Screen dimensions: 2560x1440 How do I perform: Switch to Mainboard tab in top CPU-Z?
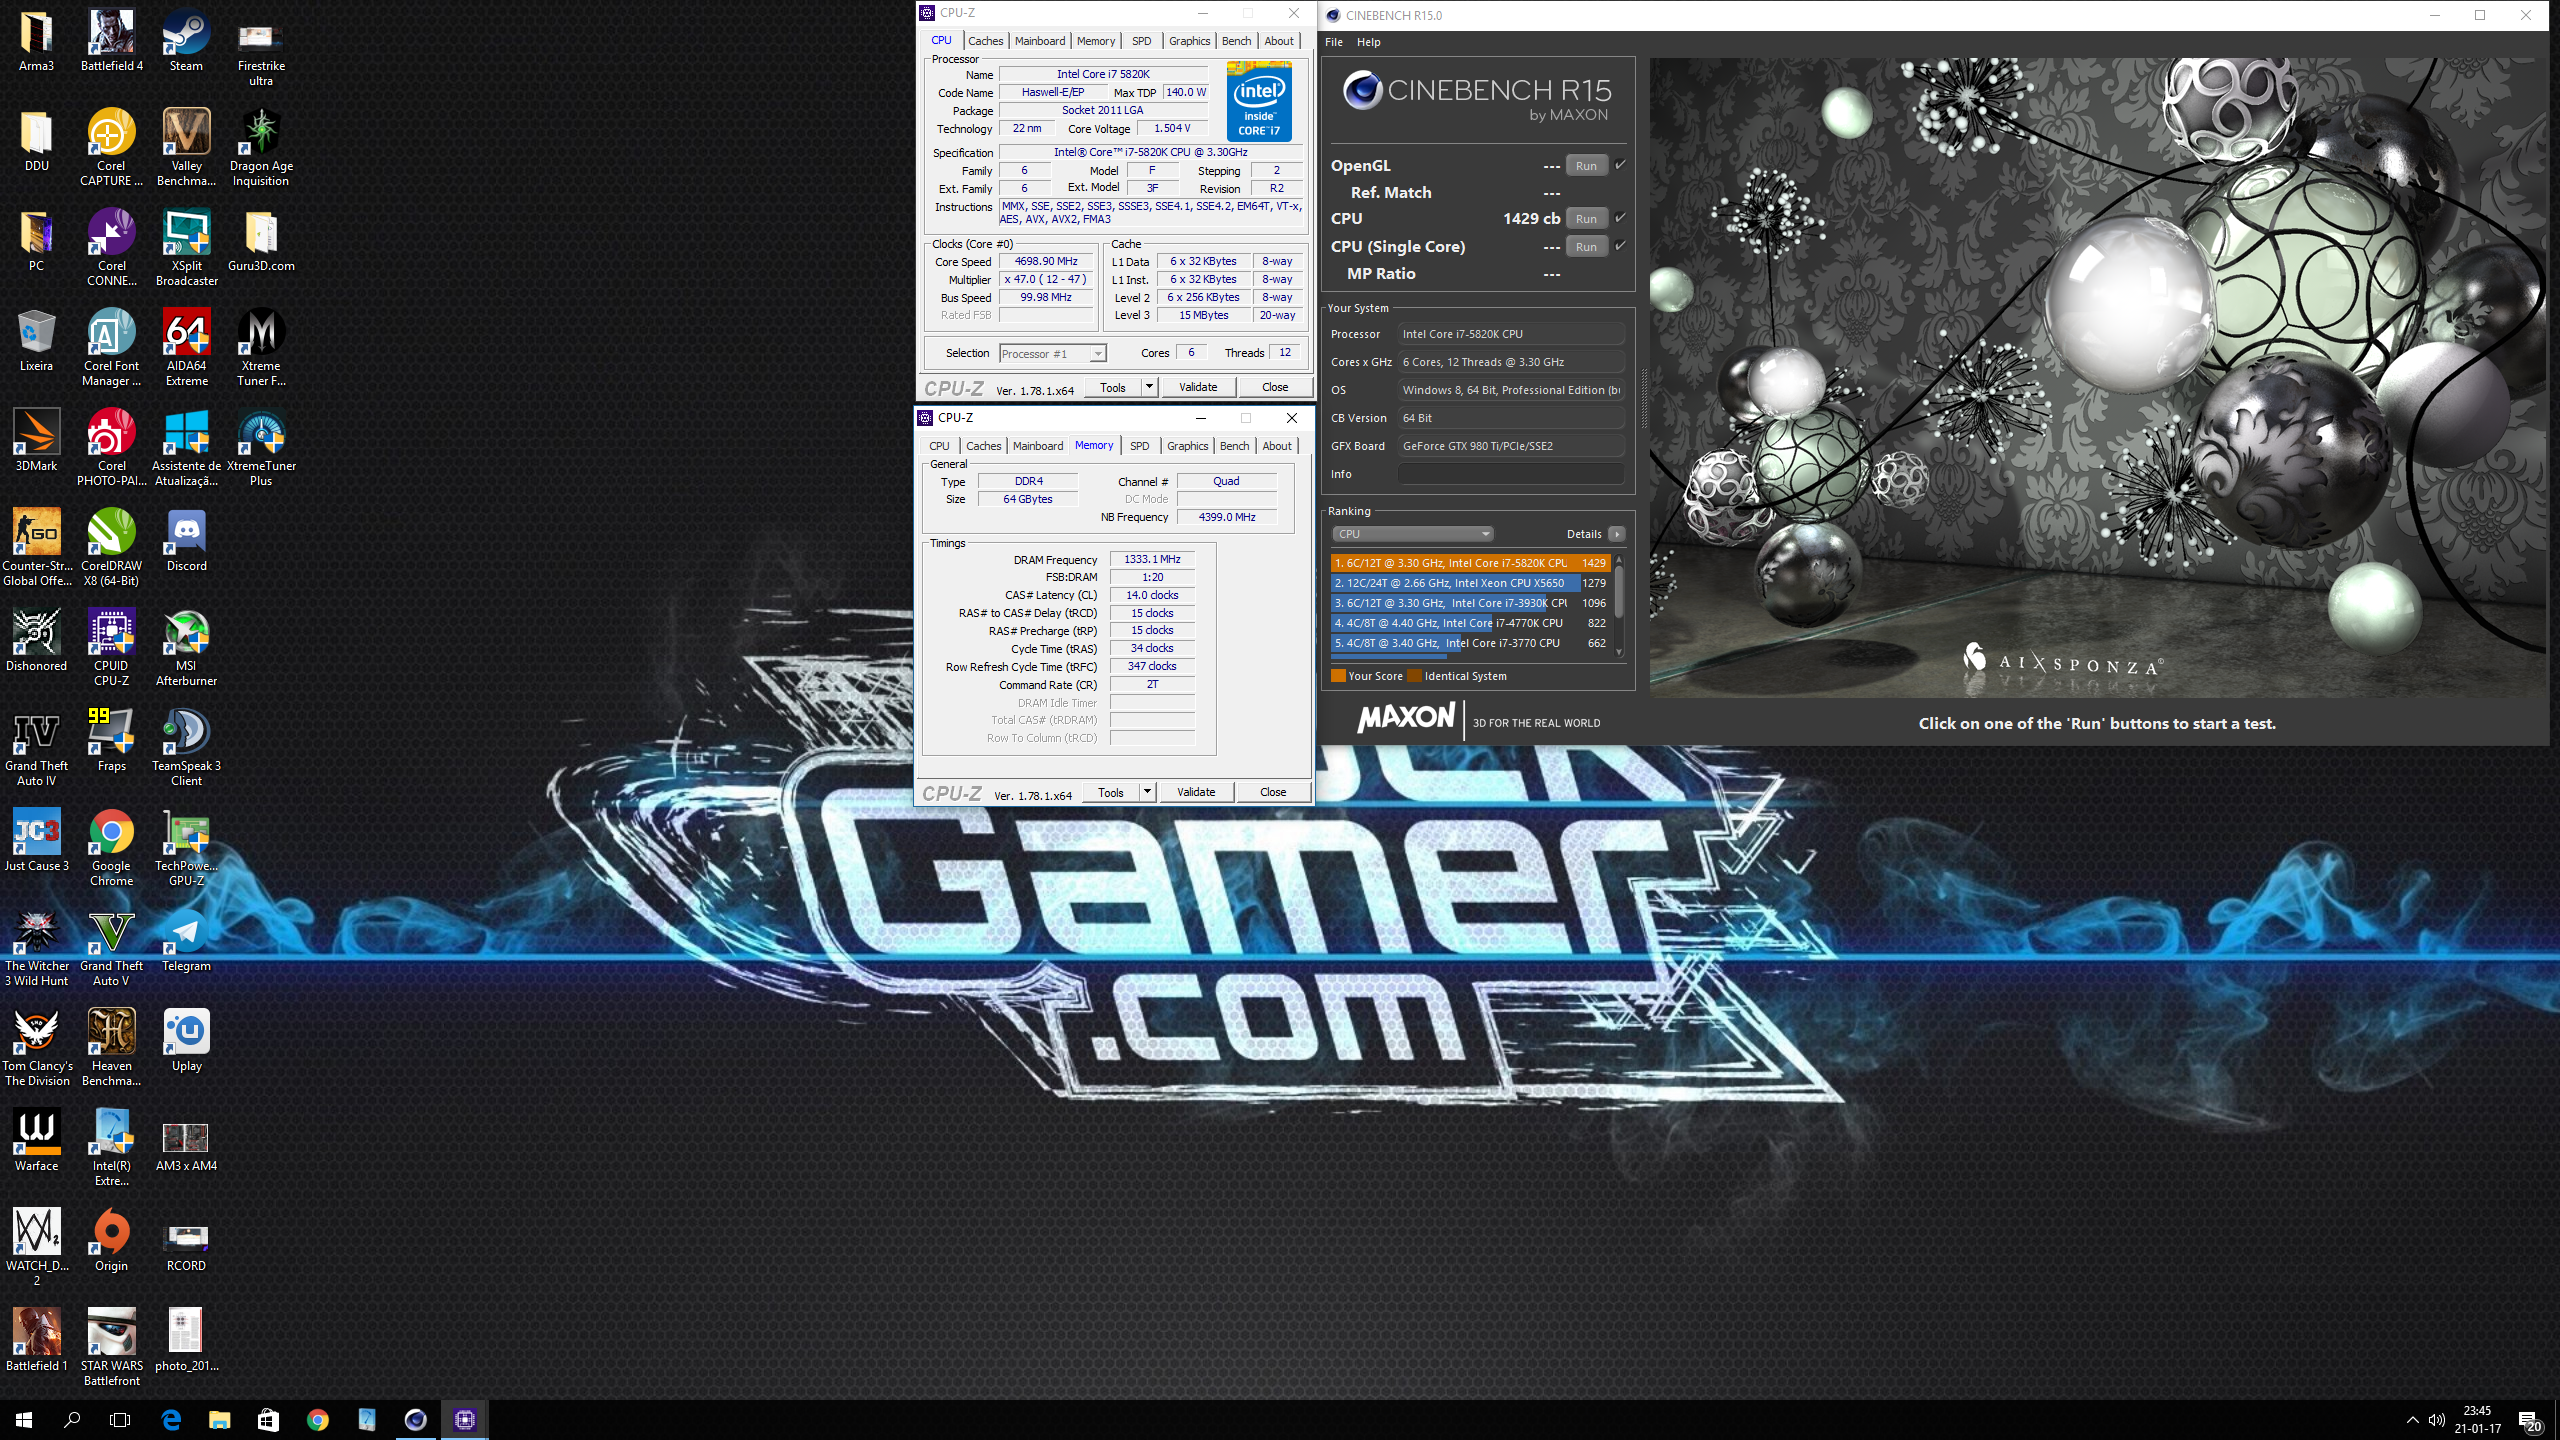coord(1040,41)
